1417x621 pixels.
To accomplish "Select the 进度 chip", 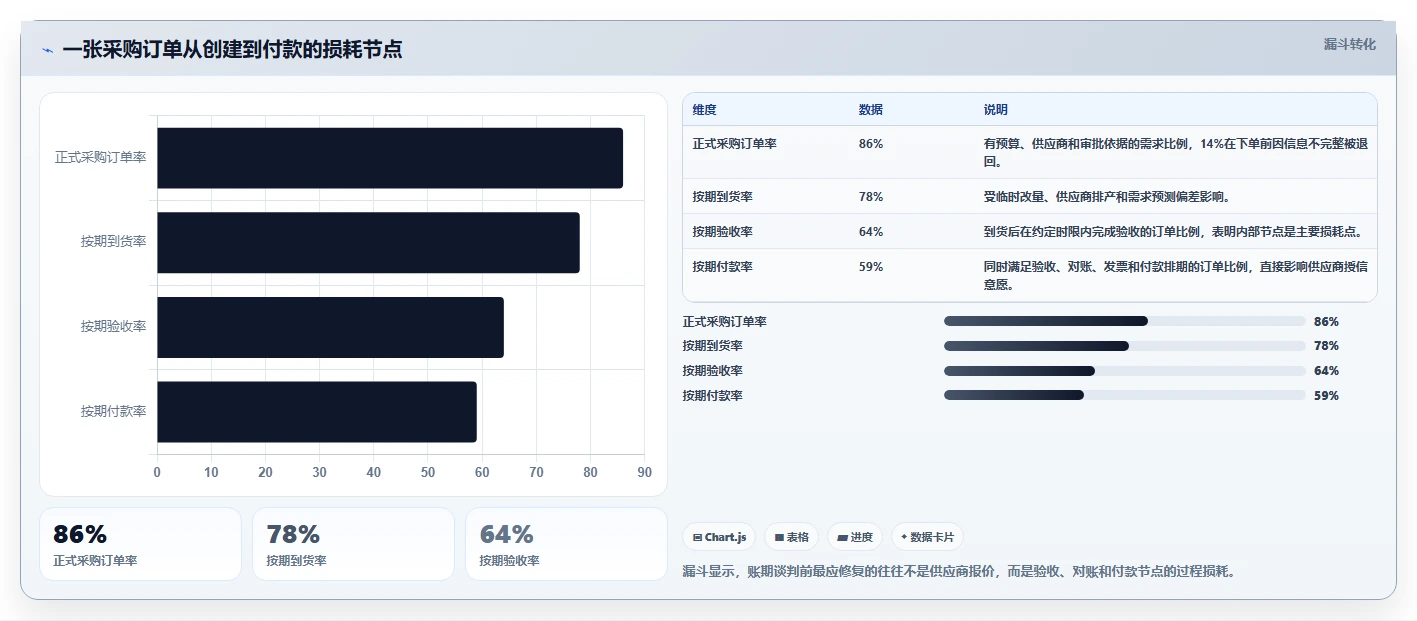I will pyautogui.click(x=855, y=537).
